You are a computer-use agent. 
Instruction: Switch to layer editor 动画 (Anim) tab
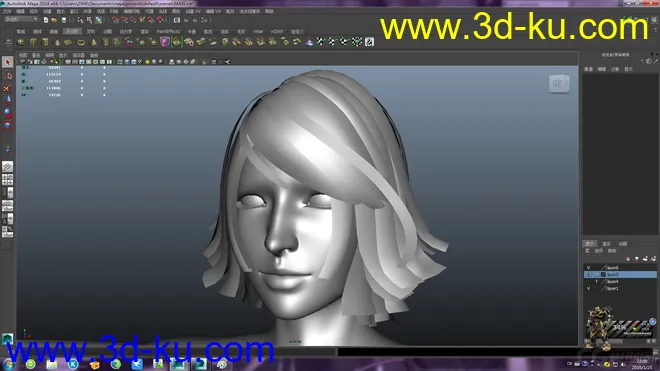pyautogui.click(x=623, y=244)
